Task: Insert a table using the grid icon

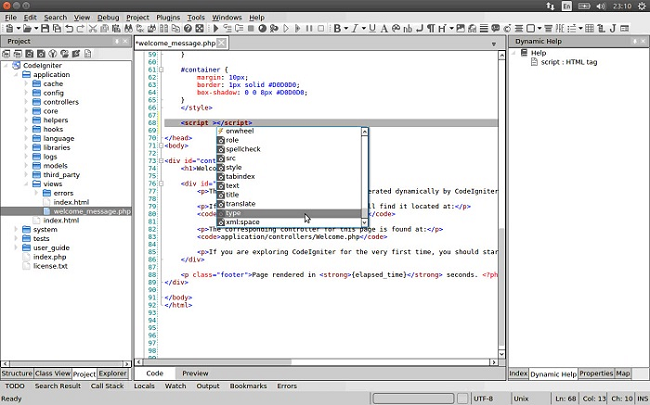Action: pos(589,29)
